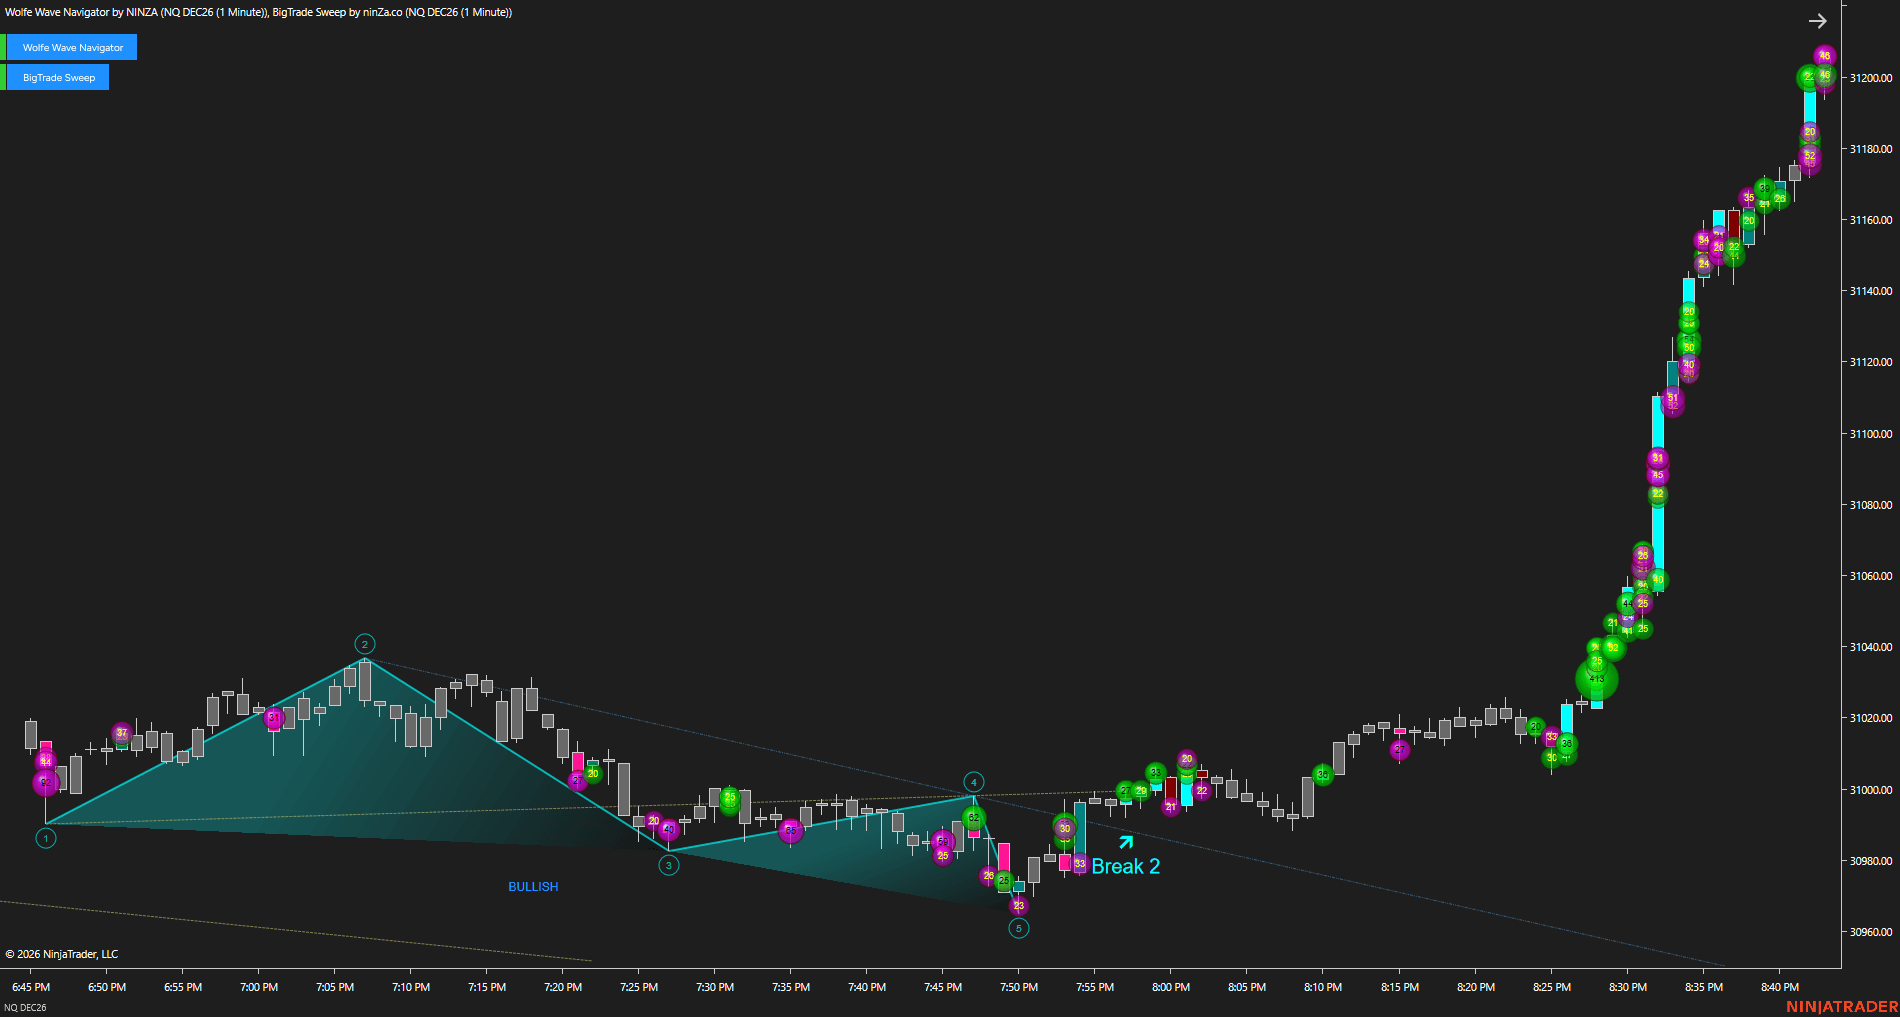Click the BULLISH pattern label

click(533, 887)
